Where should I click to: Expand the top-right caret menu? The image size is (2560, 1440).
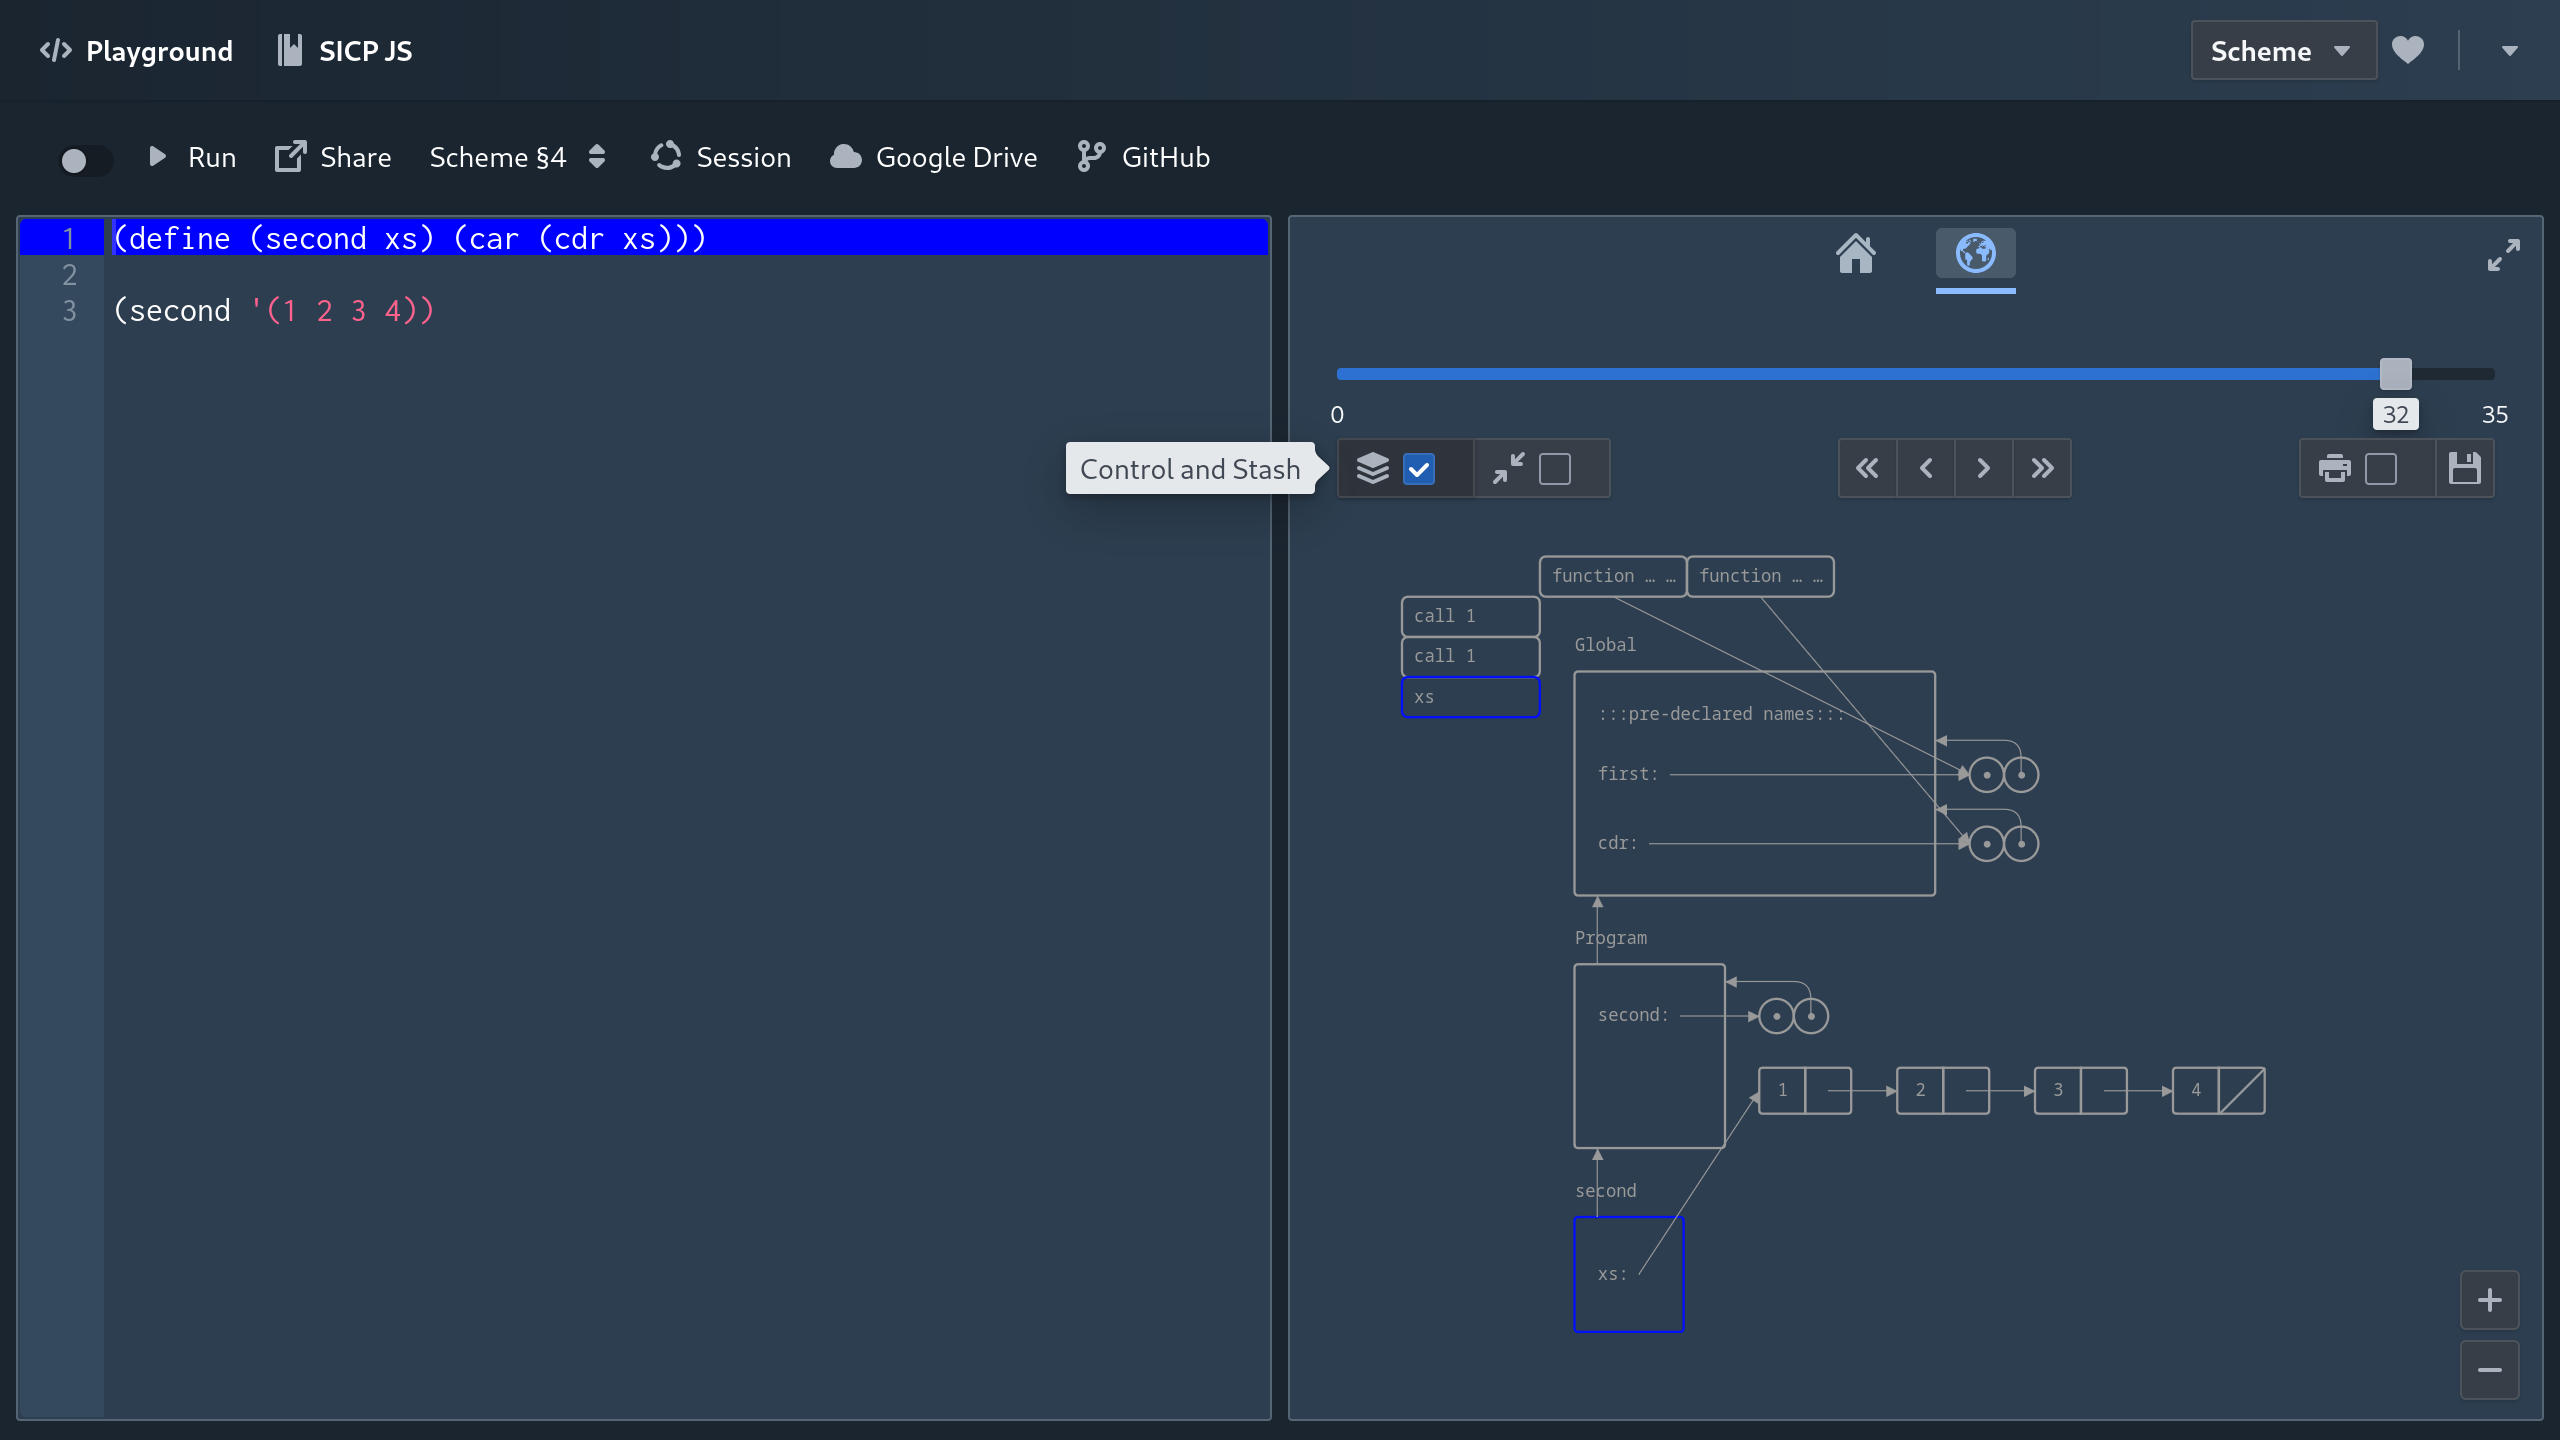tap(2509, 51)
